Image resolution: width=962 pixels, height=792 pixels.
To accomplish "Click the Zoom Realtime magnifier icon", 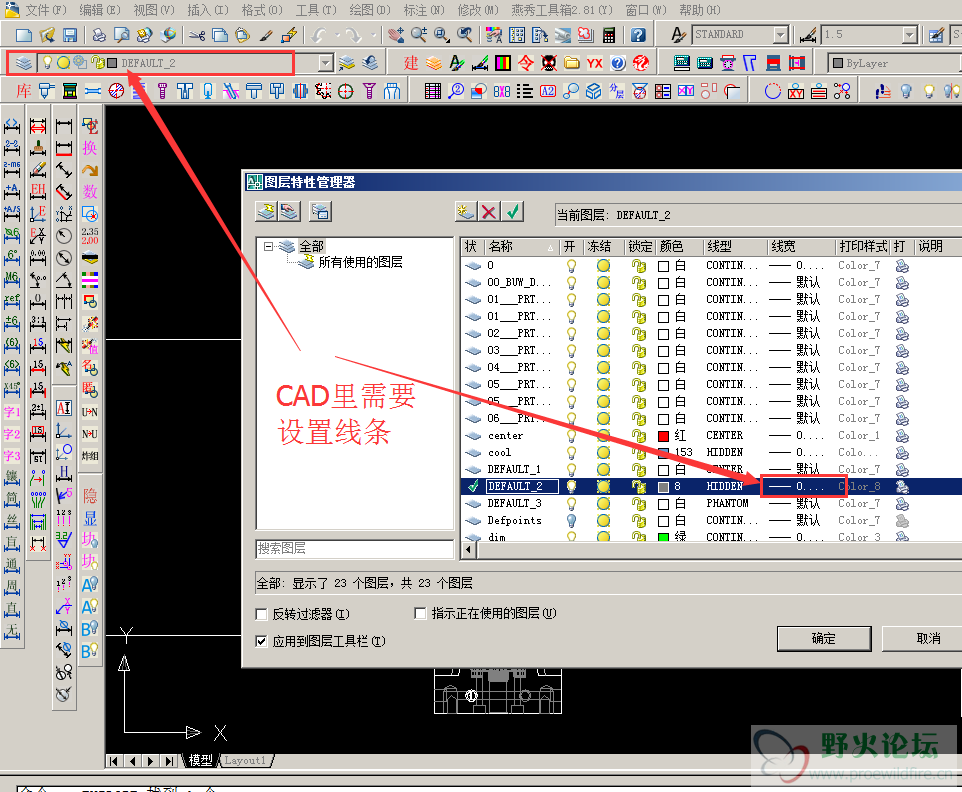I will (x=419, y=35).
